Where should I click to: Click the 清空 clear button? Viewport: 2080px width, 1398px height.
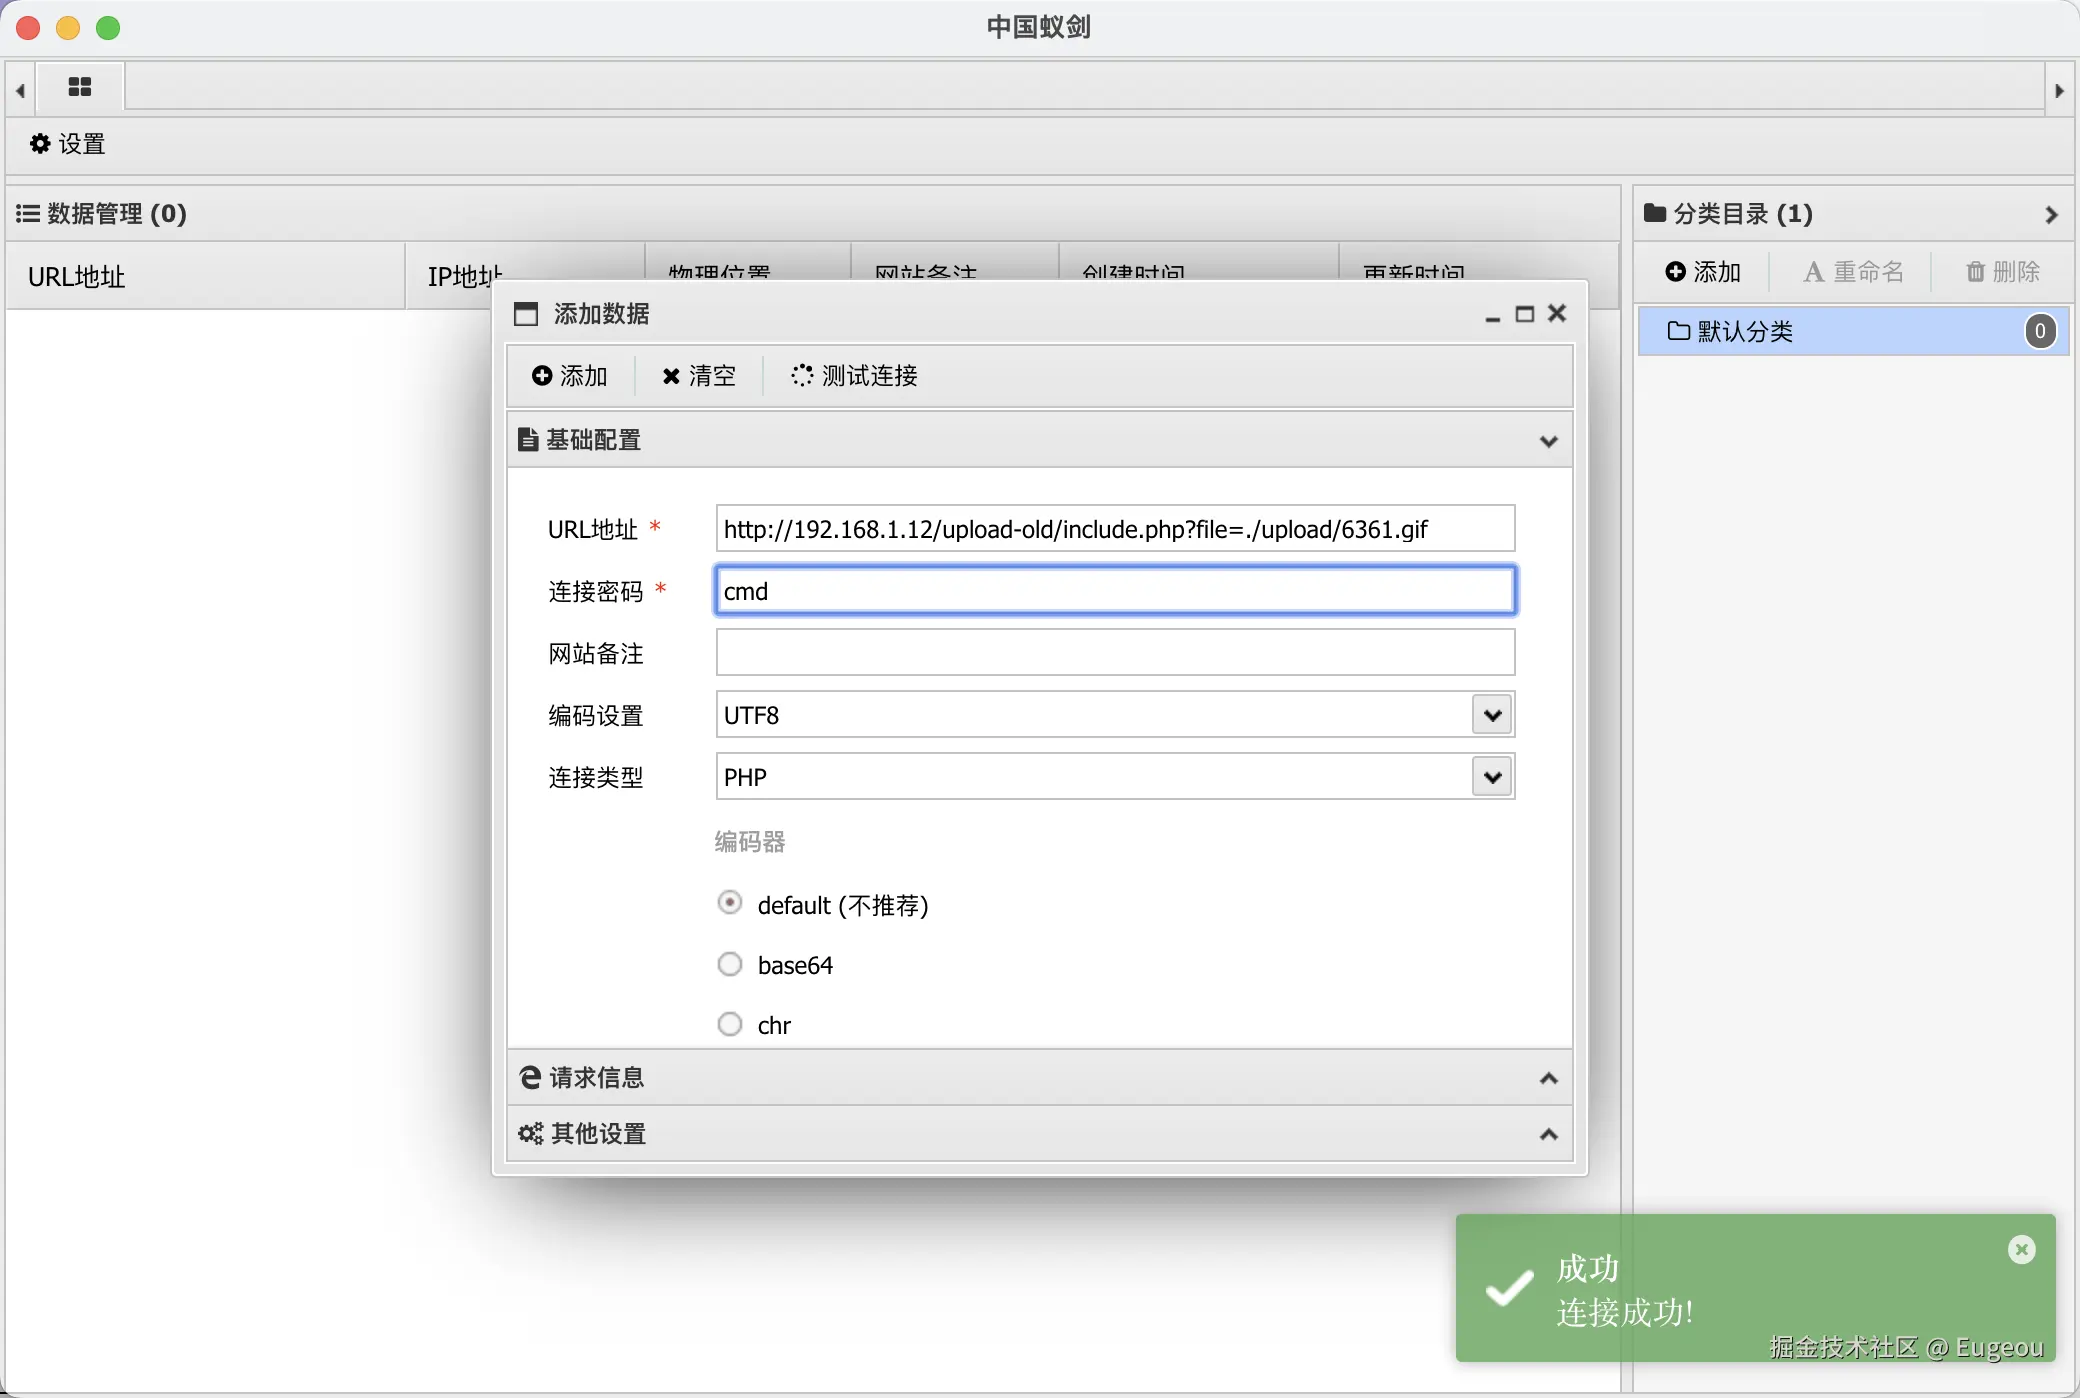tap(699, 376)
